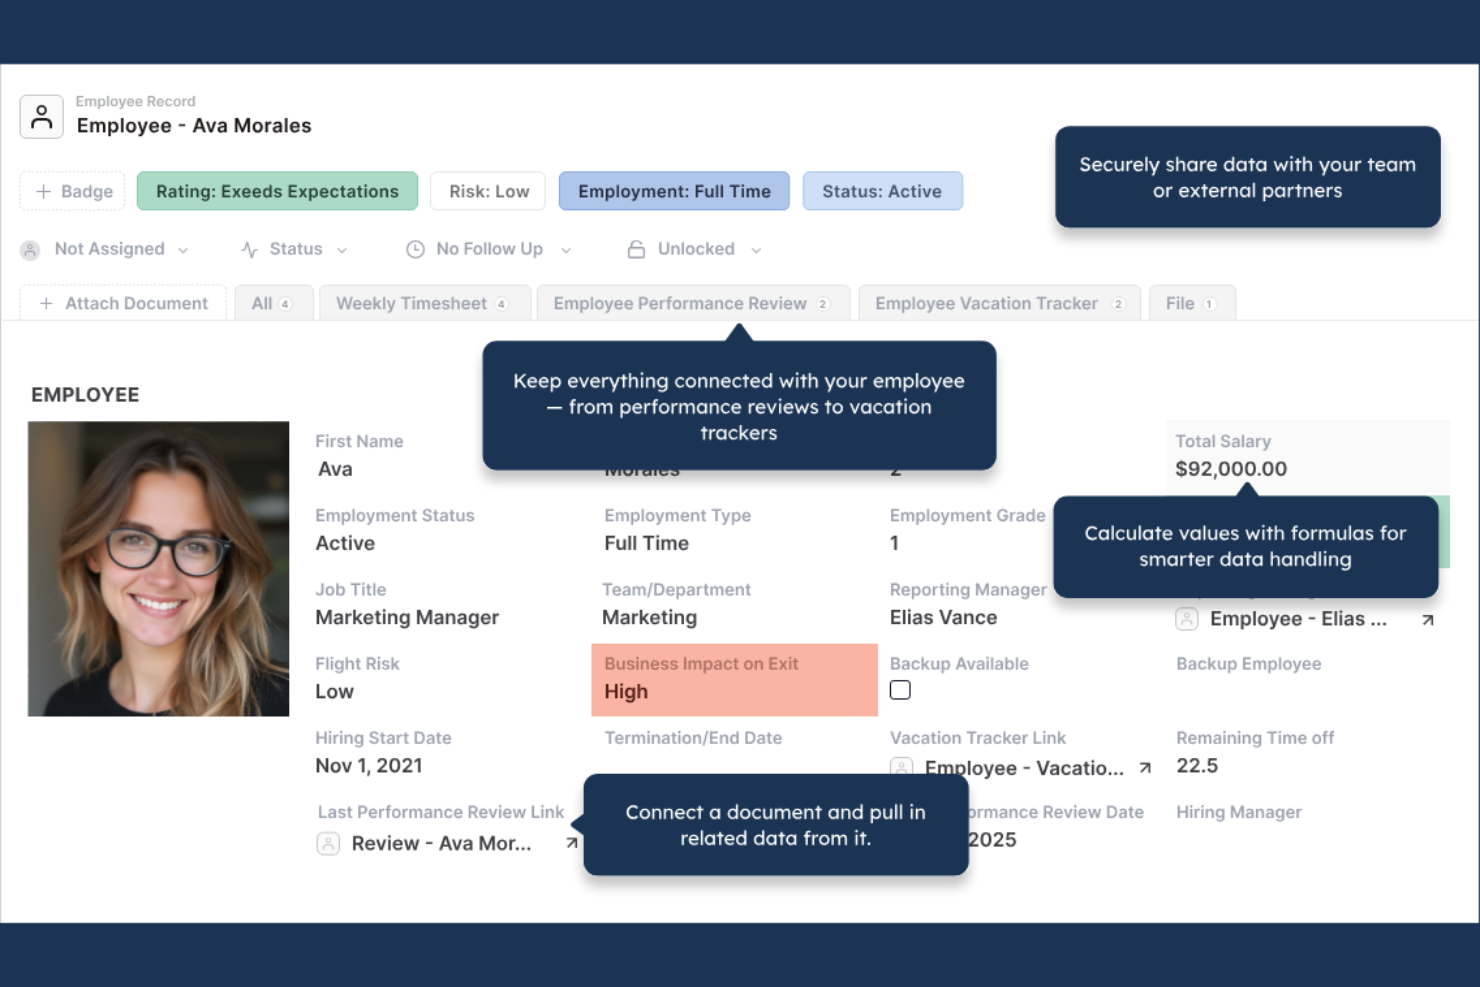Switch to the All tab
Image resolution: width=1480 pixels, height=987 pixels.
[273, 303]
